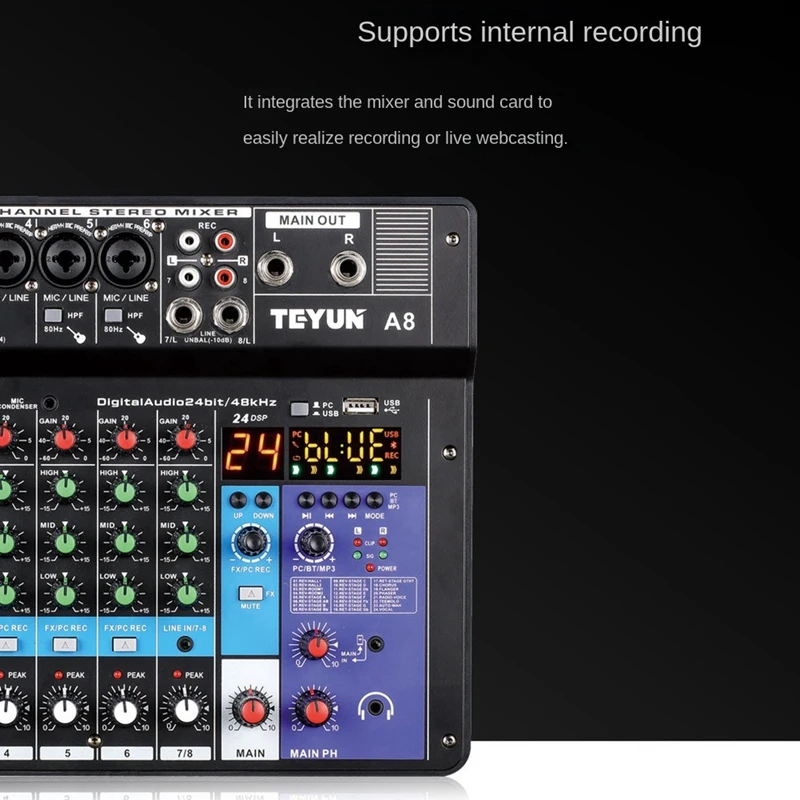Toggle channel 6 FX/PC REC button
This screenshot has width=800, height=800.
(x=124, y=645)
